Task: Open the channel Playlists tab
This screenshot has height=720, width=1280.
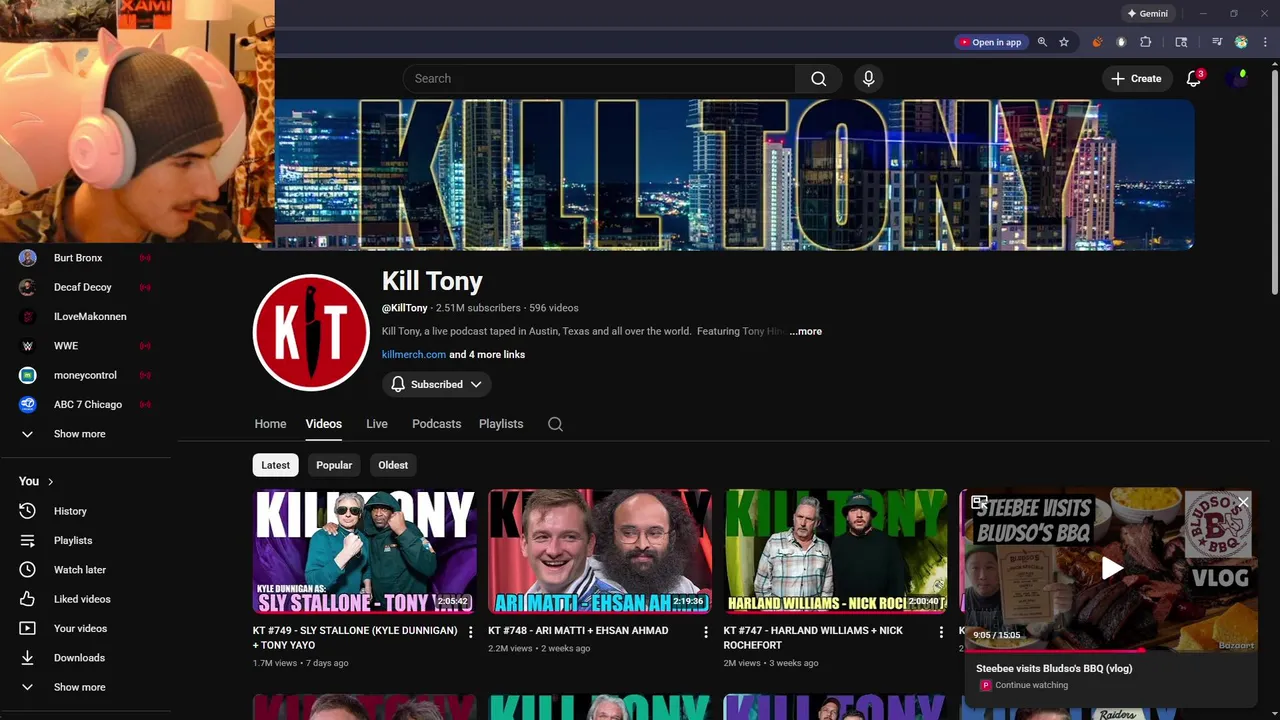Action: pos(501,424)
